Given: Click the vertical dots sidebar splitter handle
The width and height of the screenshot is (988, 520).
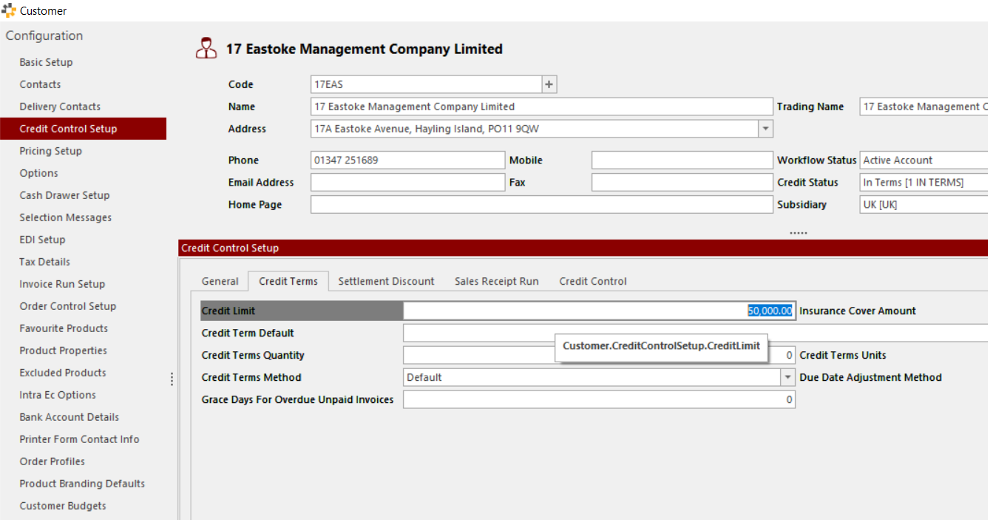Looking at the screenshot, I should [171, 379].
